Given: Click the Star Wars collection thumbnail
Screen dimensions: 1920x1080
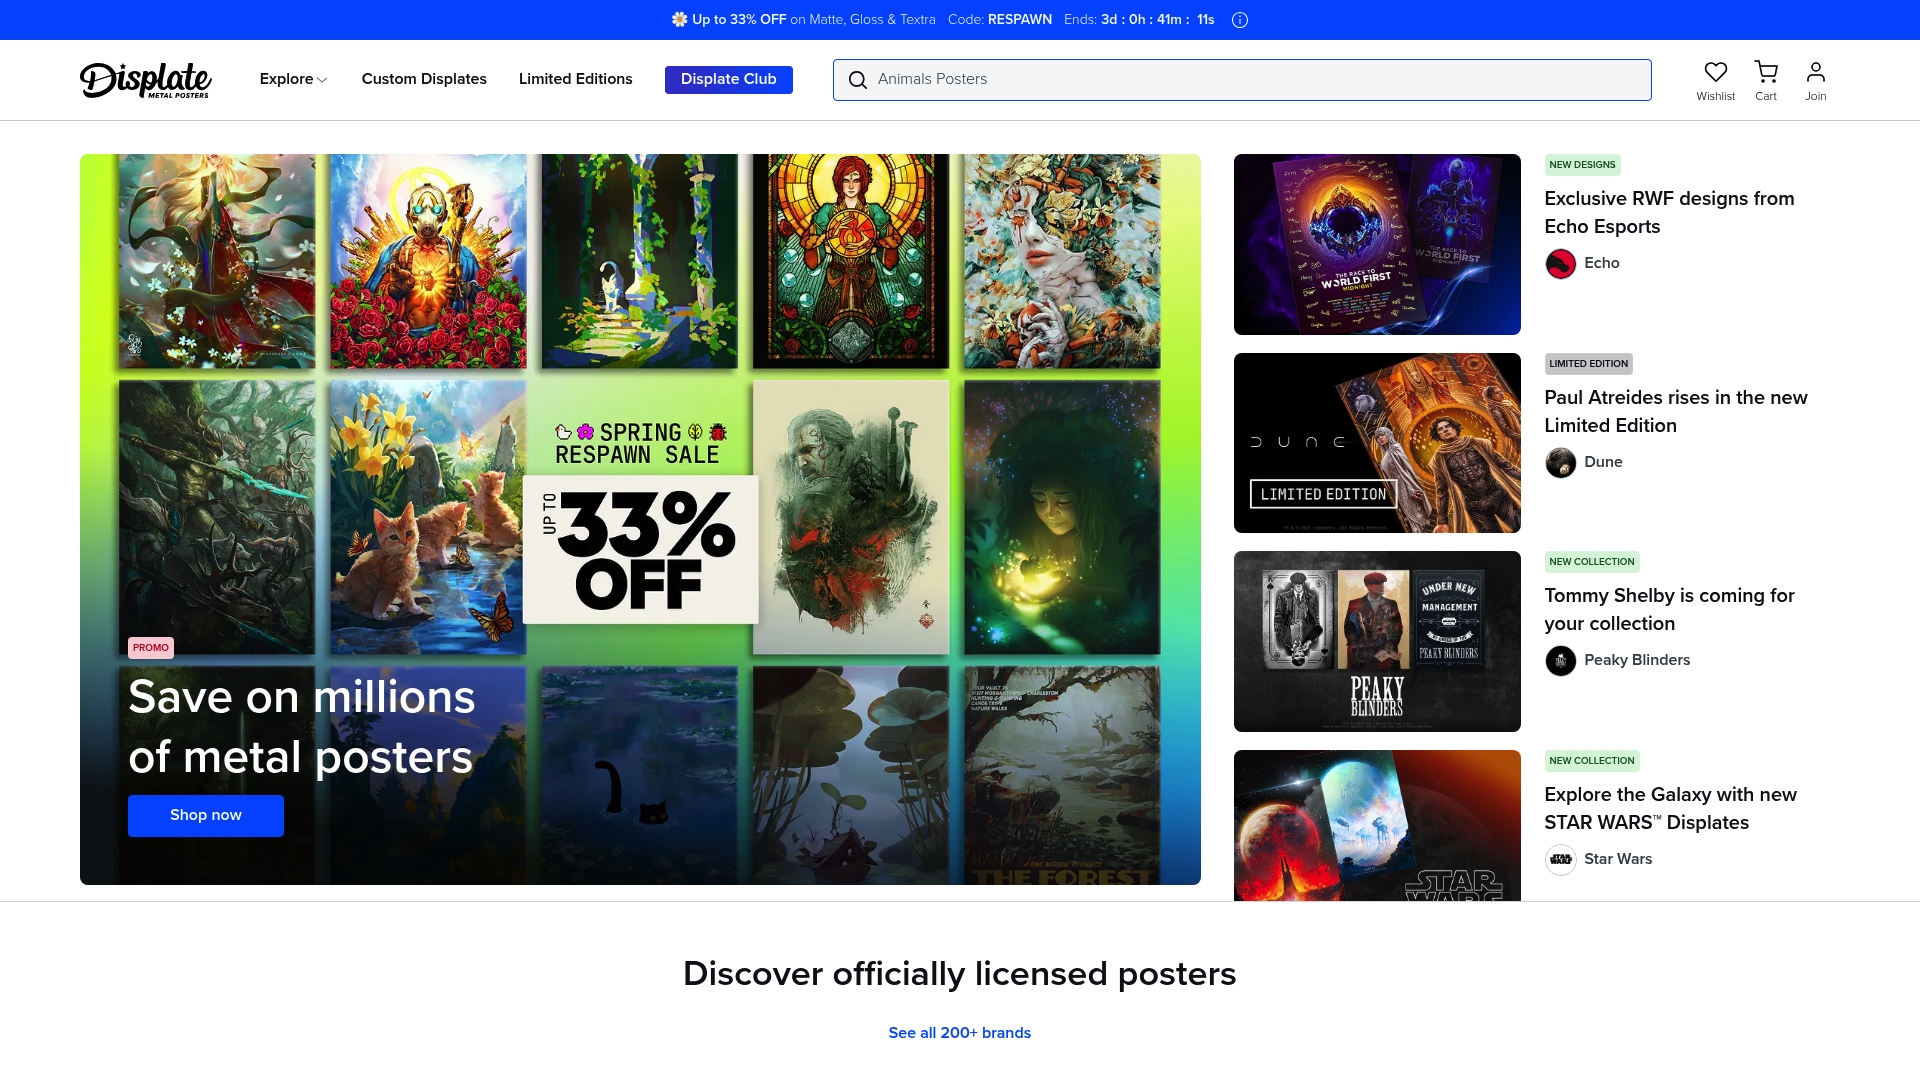Looking at the screenshot, I should [1377, 825].
